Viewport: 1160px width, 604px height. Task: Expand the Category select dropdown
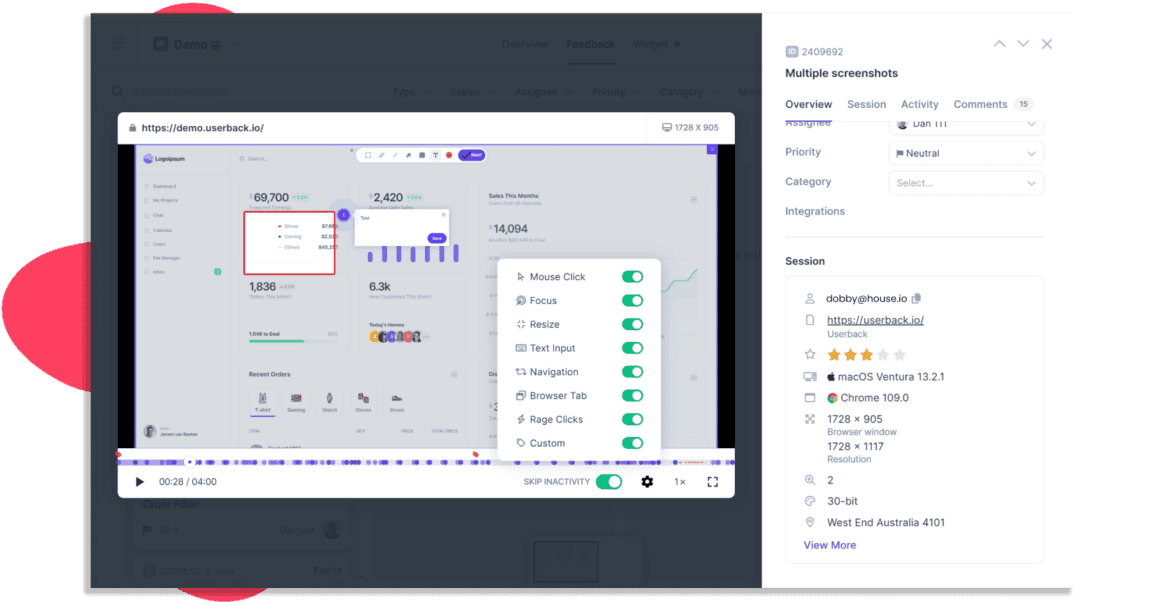pos(966,183)
